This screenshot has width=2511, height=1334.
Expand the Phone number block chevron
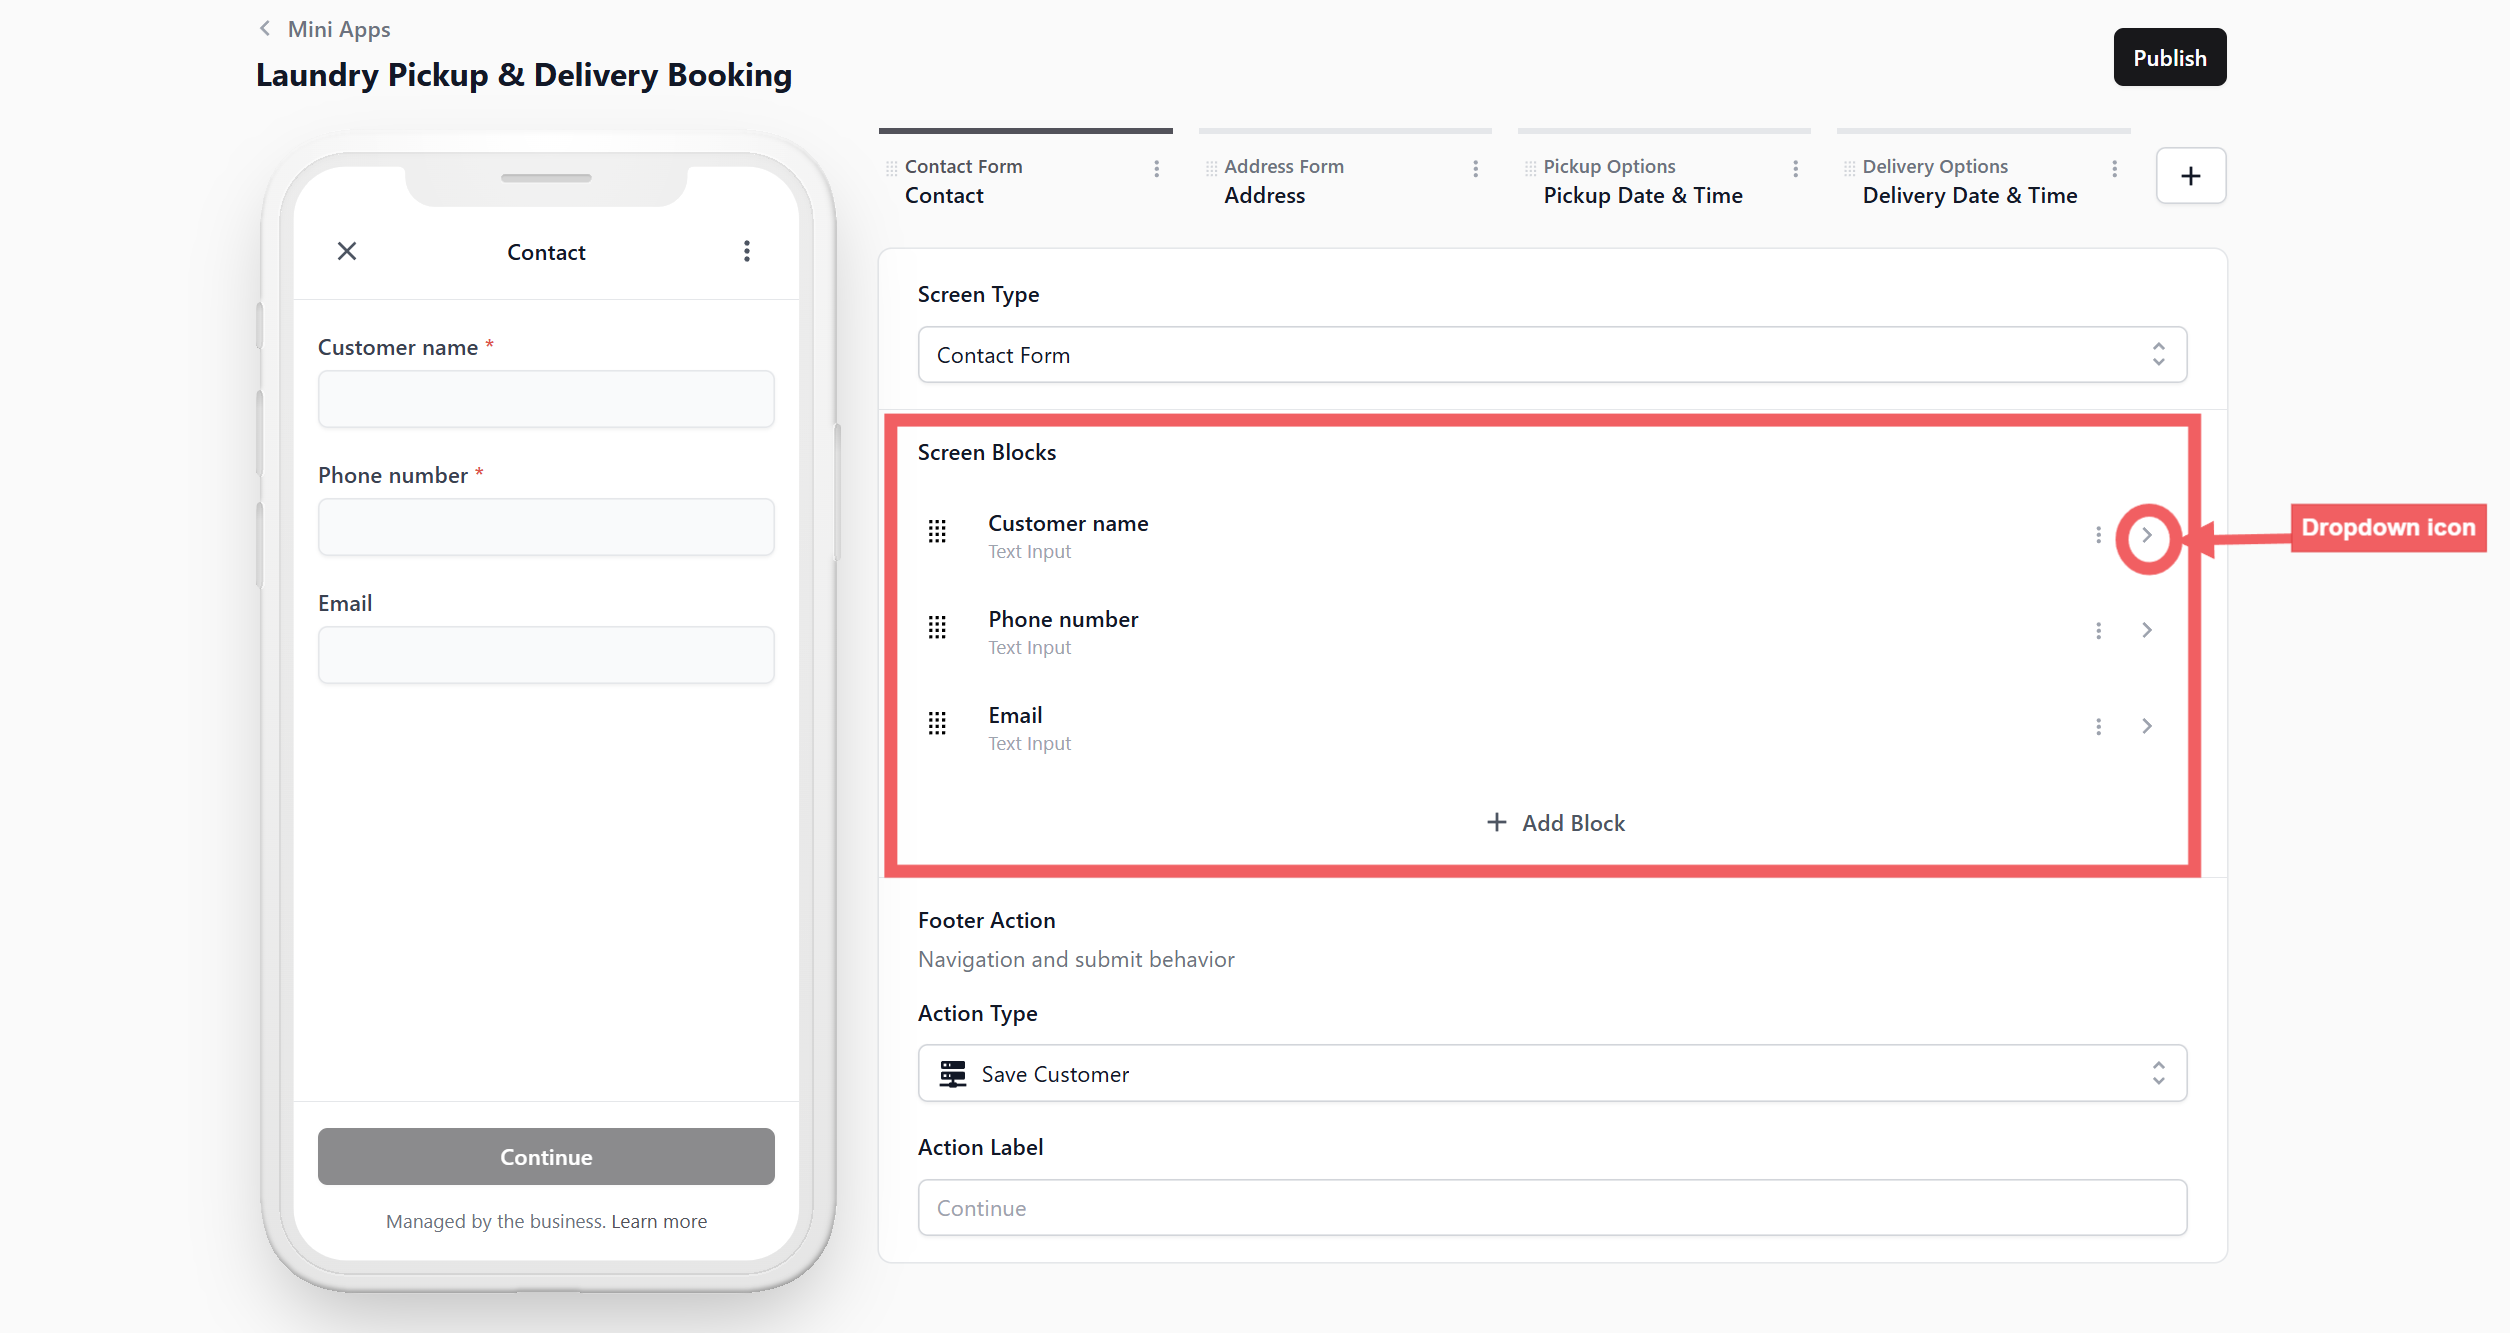point(2146,630)
